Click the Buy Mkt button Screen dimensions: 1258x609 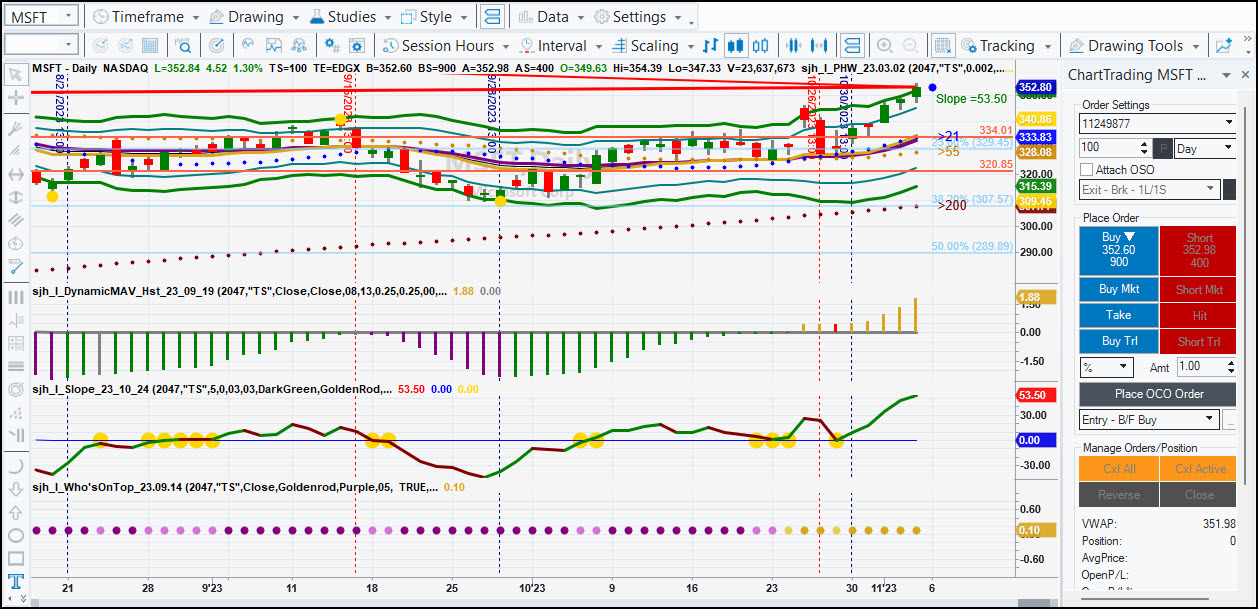tap(1118, 289)
